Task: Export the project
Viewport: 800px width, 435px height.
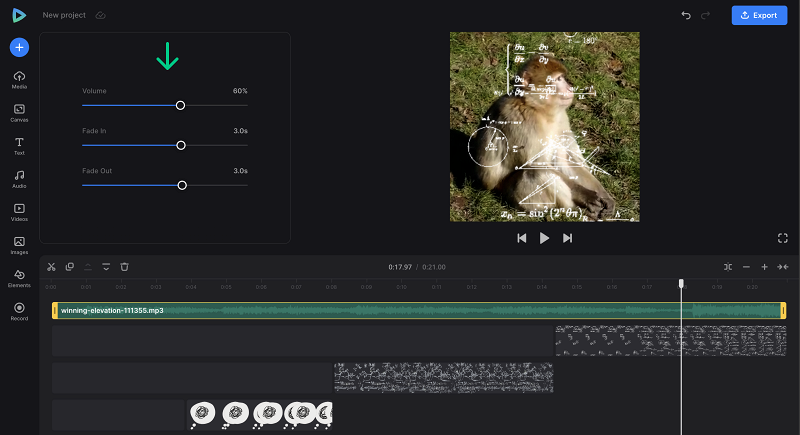Action: pos(759,15)
